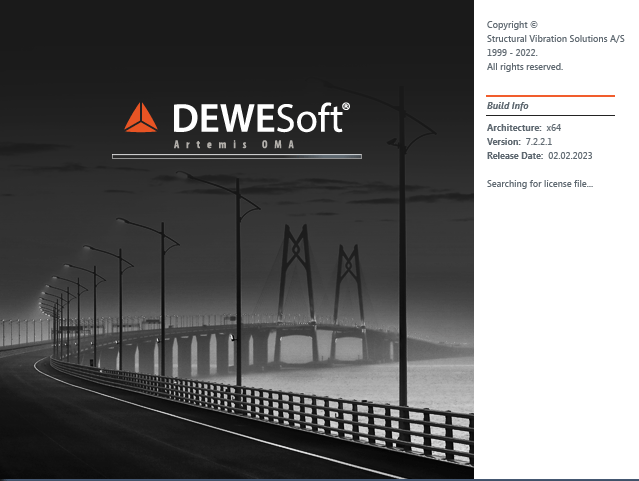Click the orange DEWESoft triangle logo
This screenshot has height=481, width=639.
[141, 118]
